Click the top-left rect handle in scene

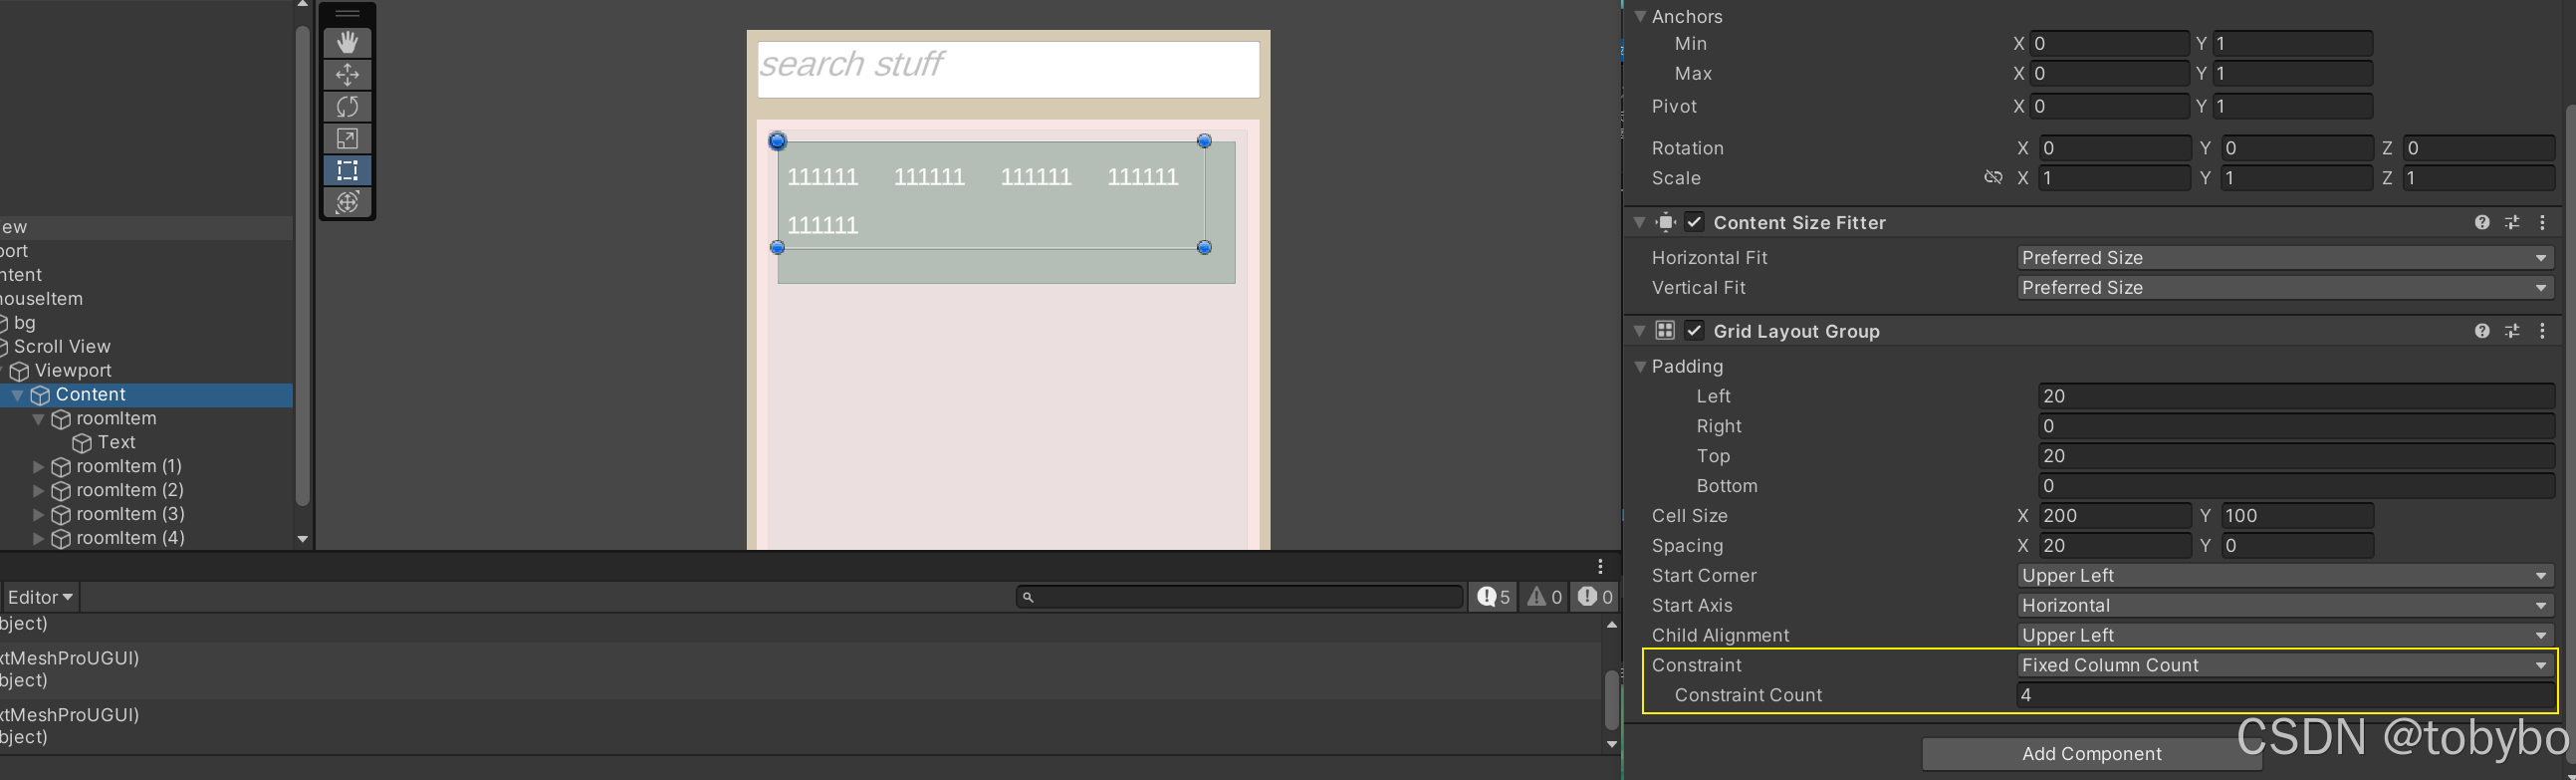[778, 141]
